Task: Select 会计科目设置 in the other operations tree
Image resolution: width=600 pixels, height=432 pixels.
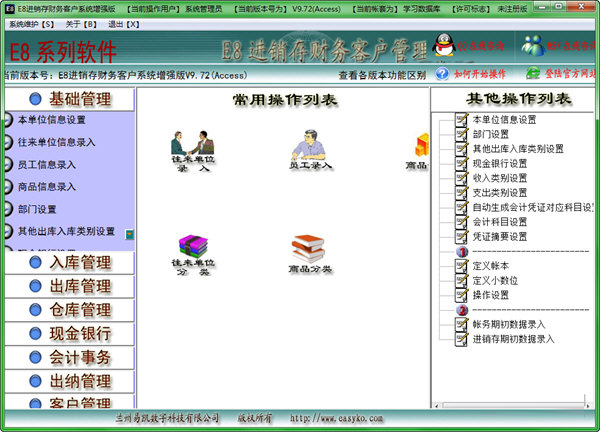Action: point(497,222)
